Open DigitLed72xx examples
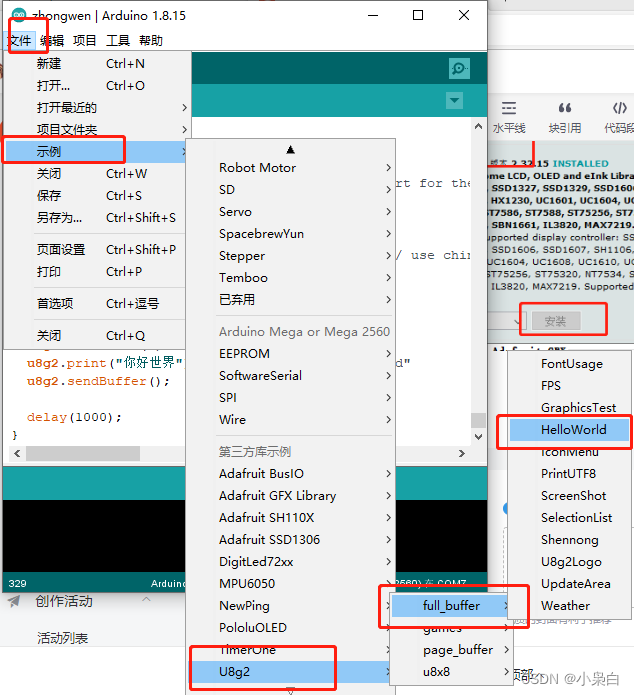This screenshot has height=695, width=634. click(x=290, y=562)
